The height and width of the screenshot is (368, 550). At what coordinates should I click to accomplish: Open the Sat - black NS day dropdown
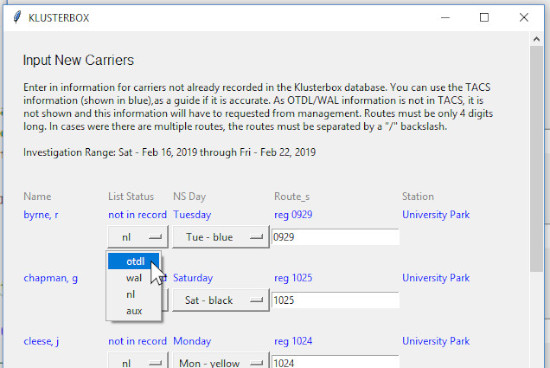coord(221,300)
